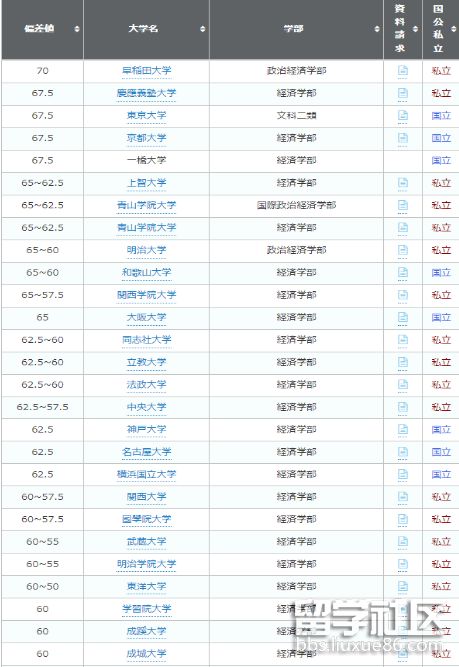The image size is (459, 667).
Task: Open the 成蹊大学 link
Action: coord(146,632)
